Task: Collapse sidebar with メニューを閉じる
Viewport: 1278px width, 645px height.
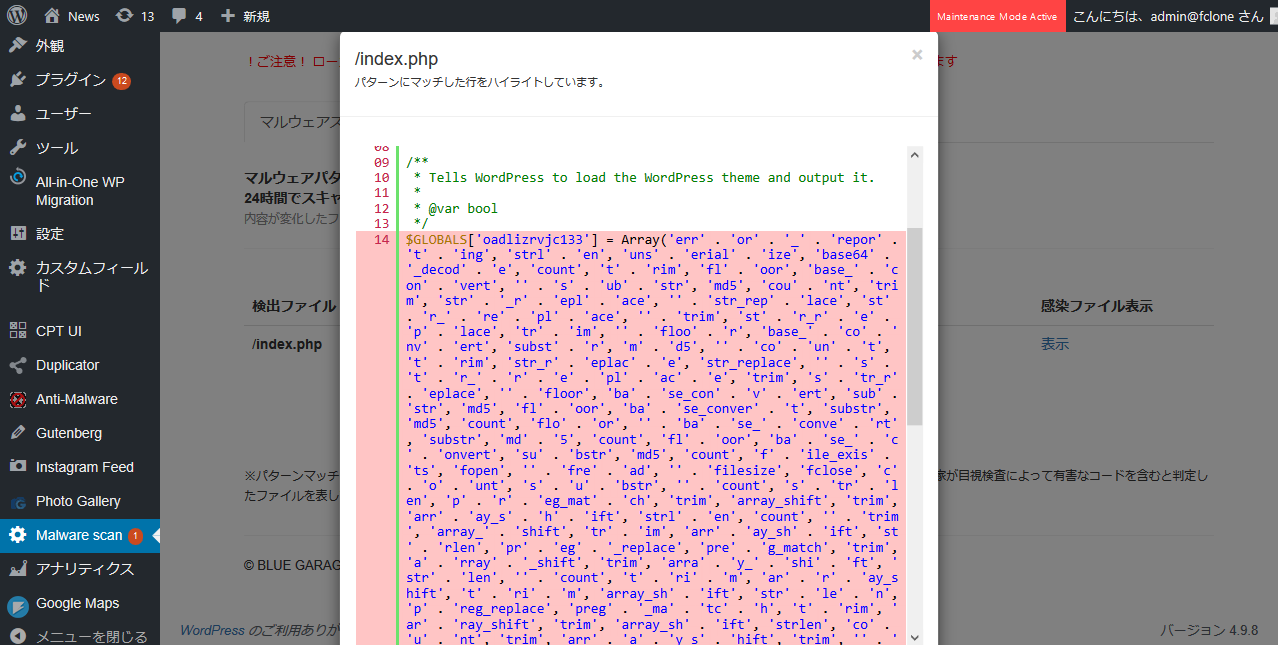Action: (x=91, y=636)
